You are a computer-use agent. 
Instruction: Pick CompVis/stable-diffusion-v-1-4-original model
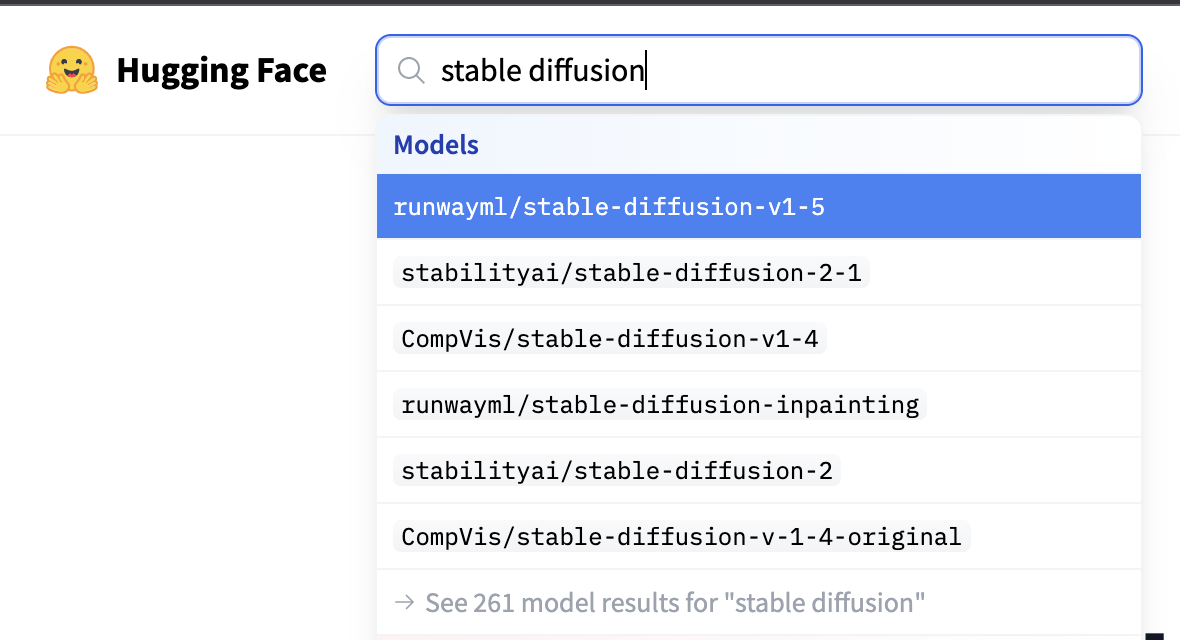click(681, 537)
